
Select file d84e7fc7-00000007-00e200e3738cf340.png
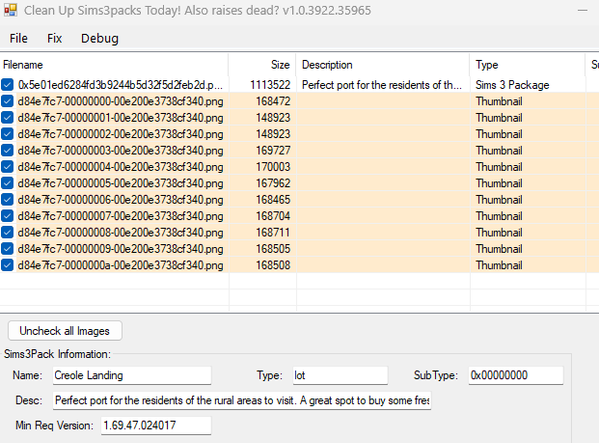click(120, 216)
